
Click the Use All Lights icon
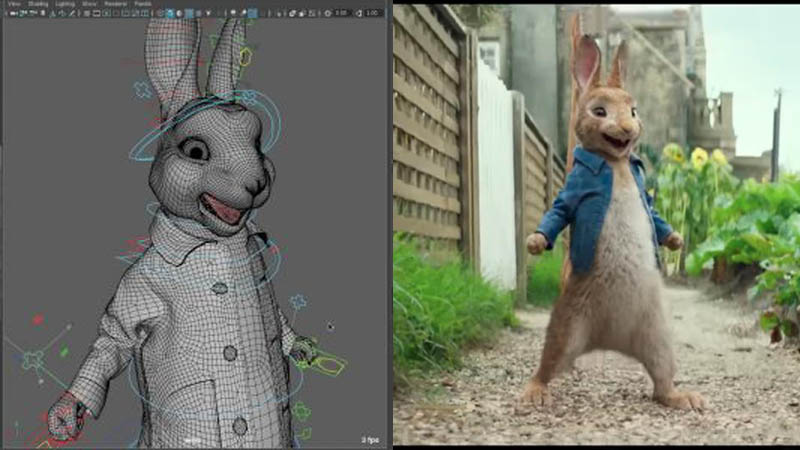[208, 13]
